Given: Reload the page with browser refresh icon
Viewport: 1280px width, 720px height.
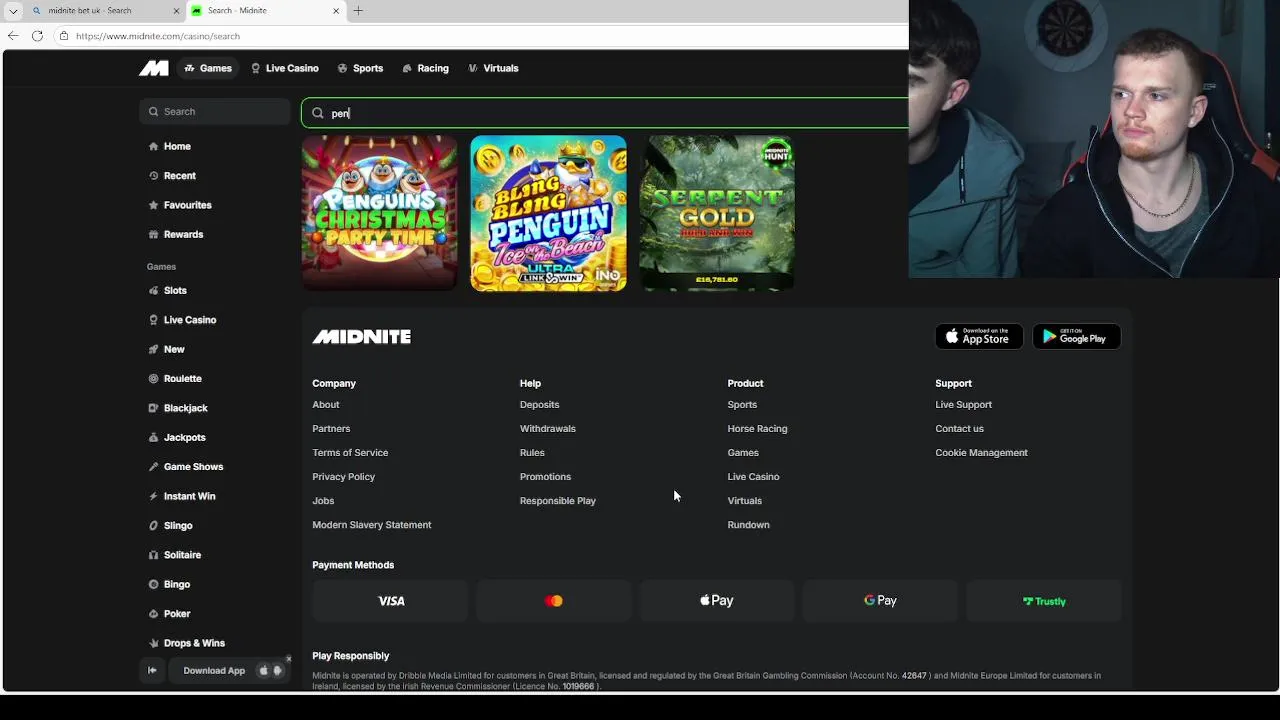Looking at the screenshot, I should [x=37, y=36].
